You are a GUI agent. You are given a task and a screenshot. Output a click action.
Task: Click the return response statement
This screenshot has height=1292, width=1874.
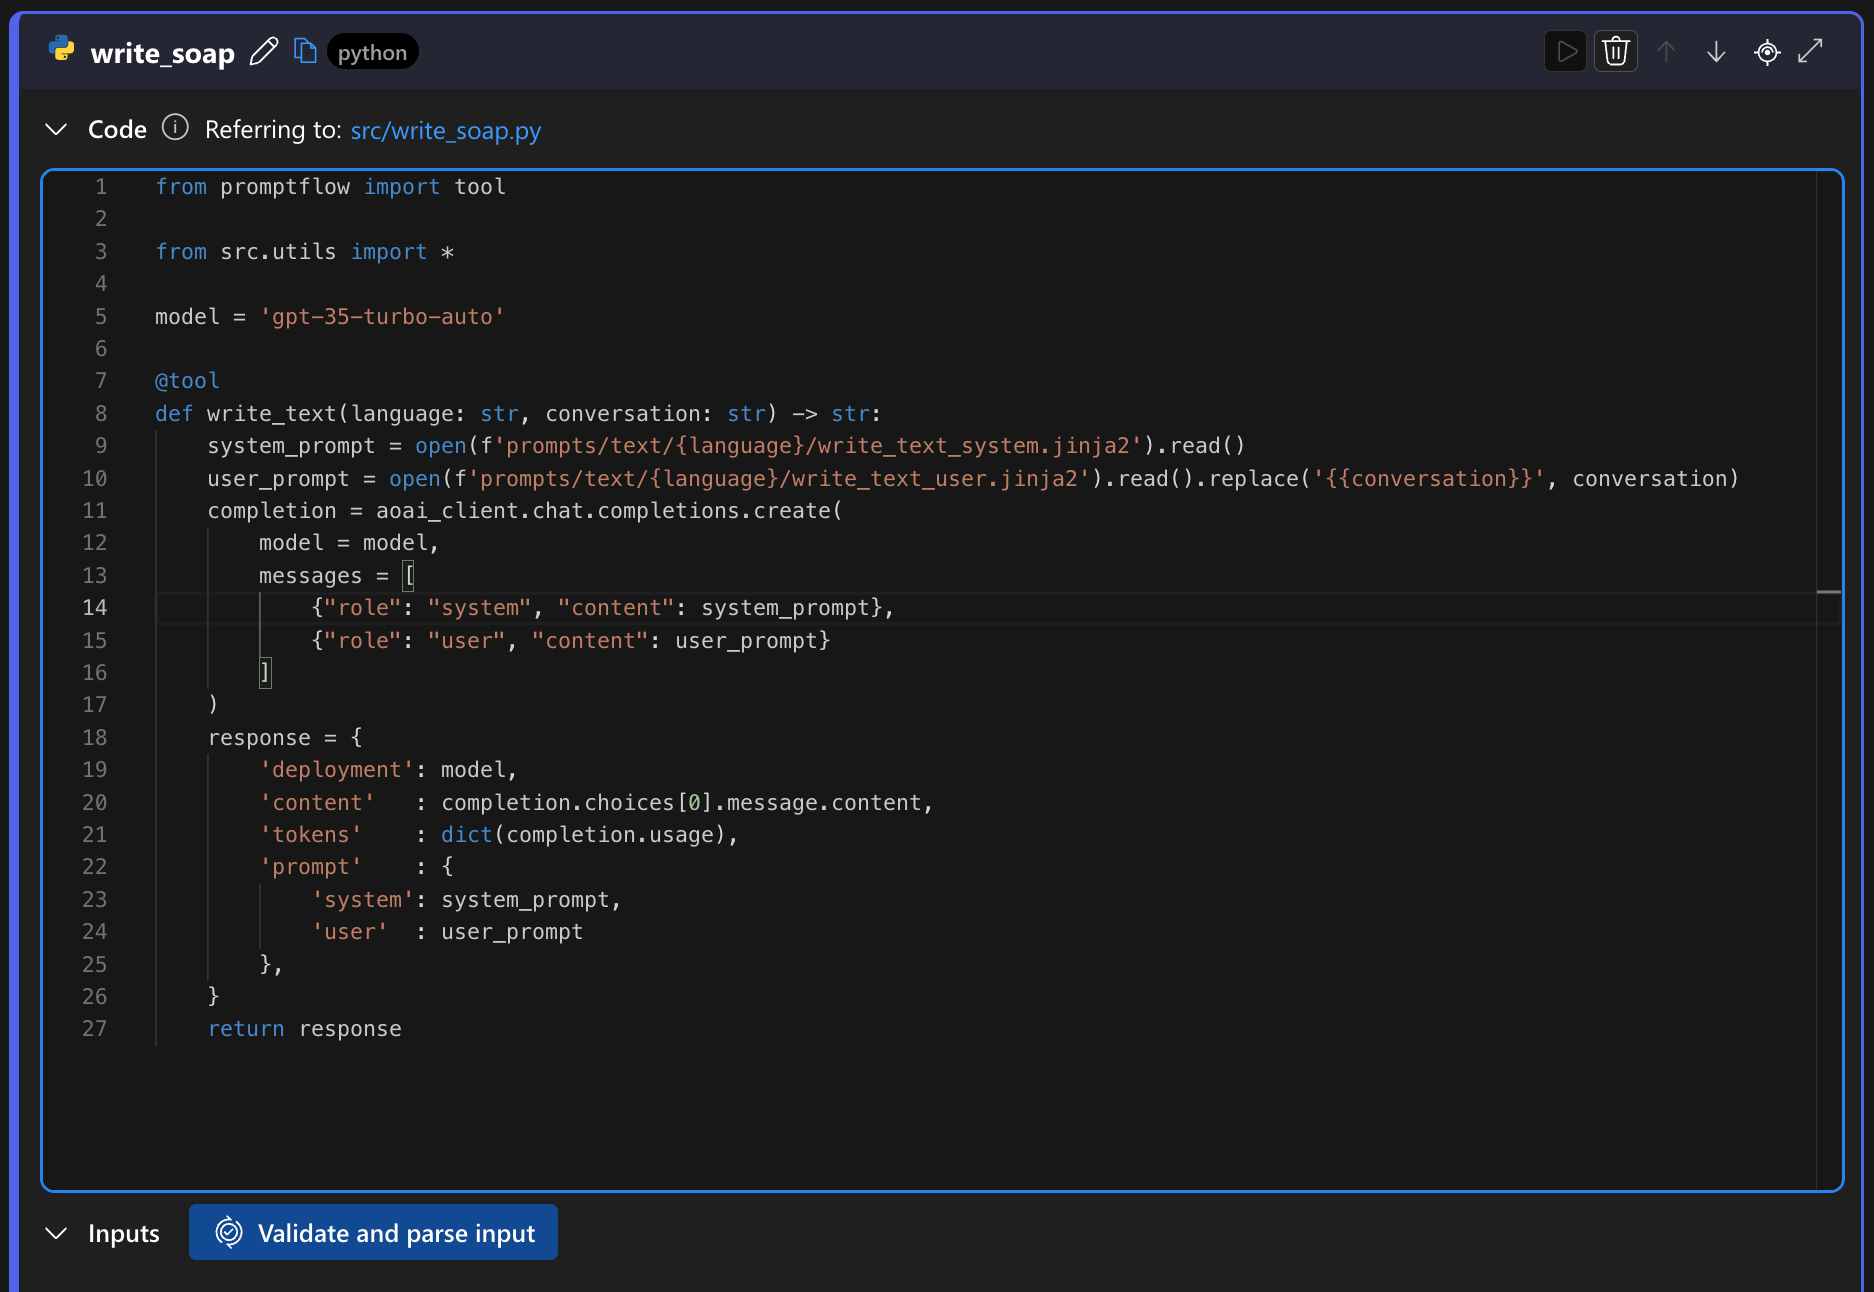305,1029
